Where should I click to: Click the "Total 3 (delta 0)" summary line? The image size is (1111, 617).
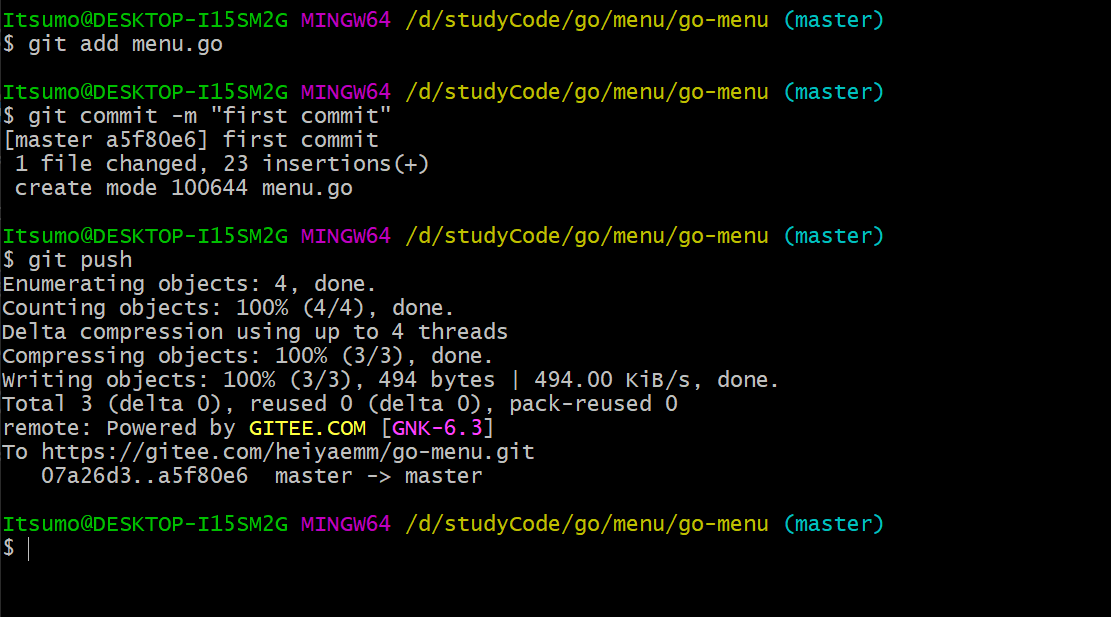tap(340, 404)
